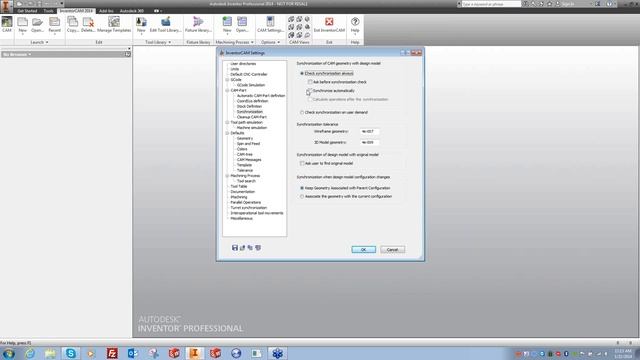Confirm settings with the OK button

363,249
